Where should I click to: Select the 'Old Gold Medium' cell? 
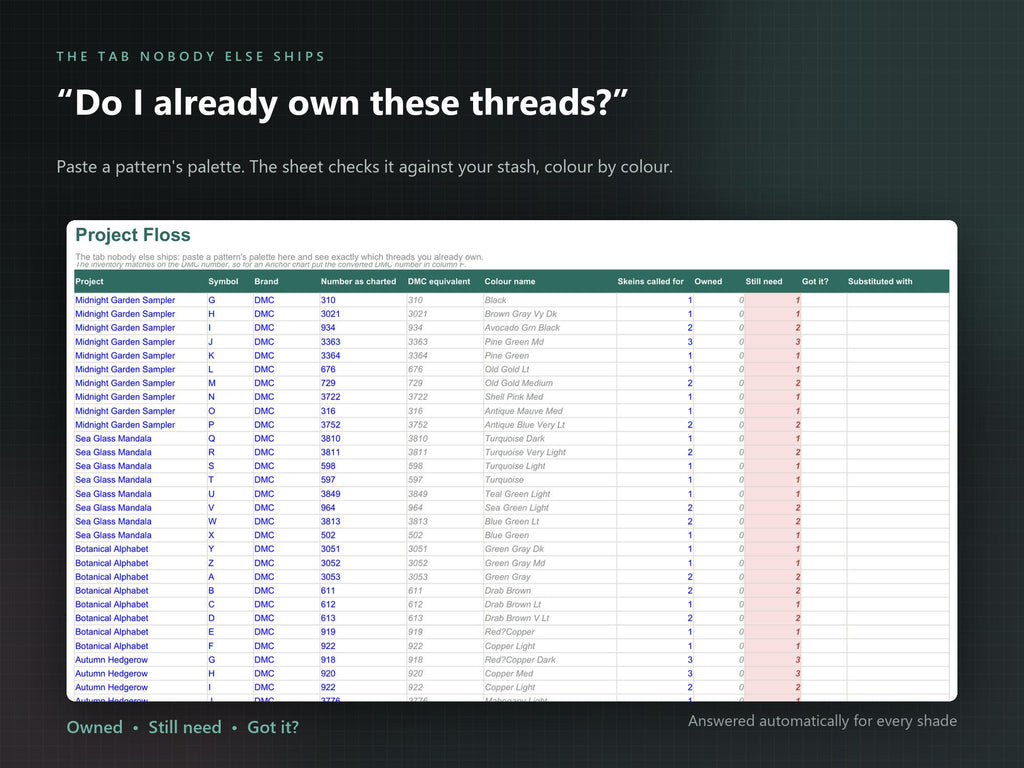click(519, 383)
